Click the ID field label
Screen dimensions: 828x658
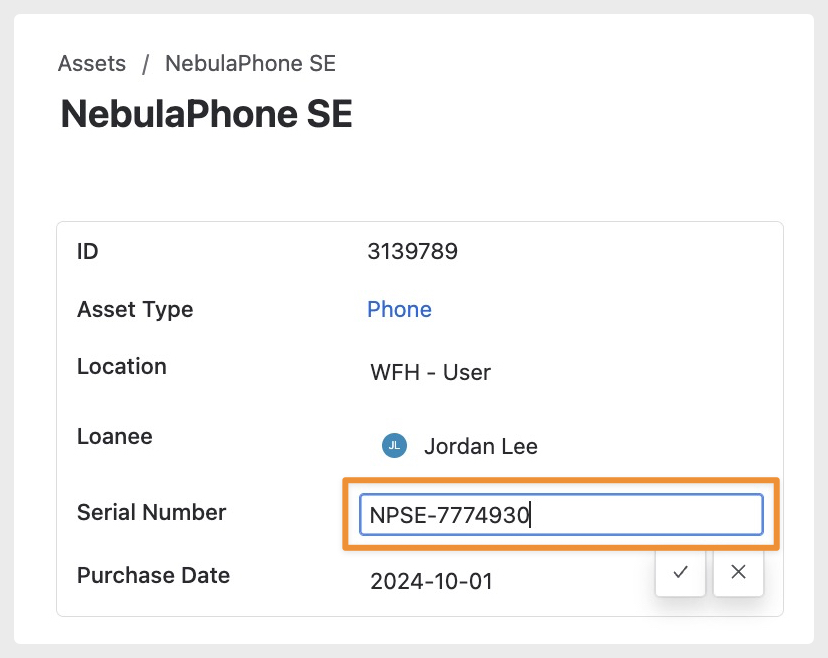88,251
